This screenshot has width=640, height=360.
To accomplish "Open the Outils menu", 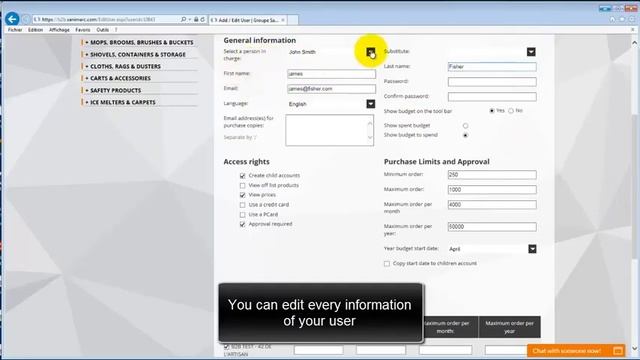I will (x=102, y=30).
